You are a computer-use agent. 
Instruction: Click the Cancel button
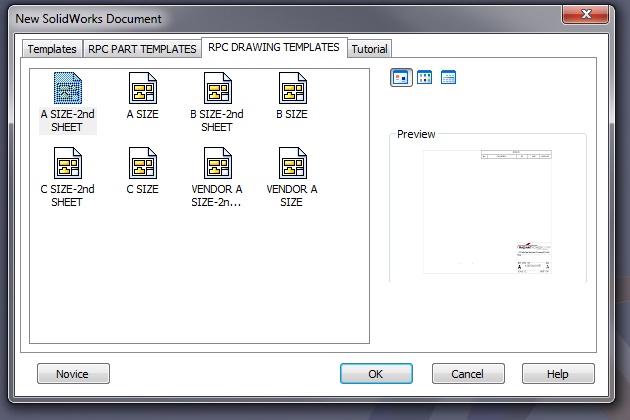468,374
